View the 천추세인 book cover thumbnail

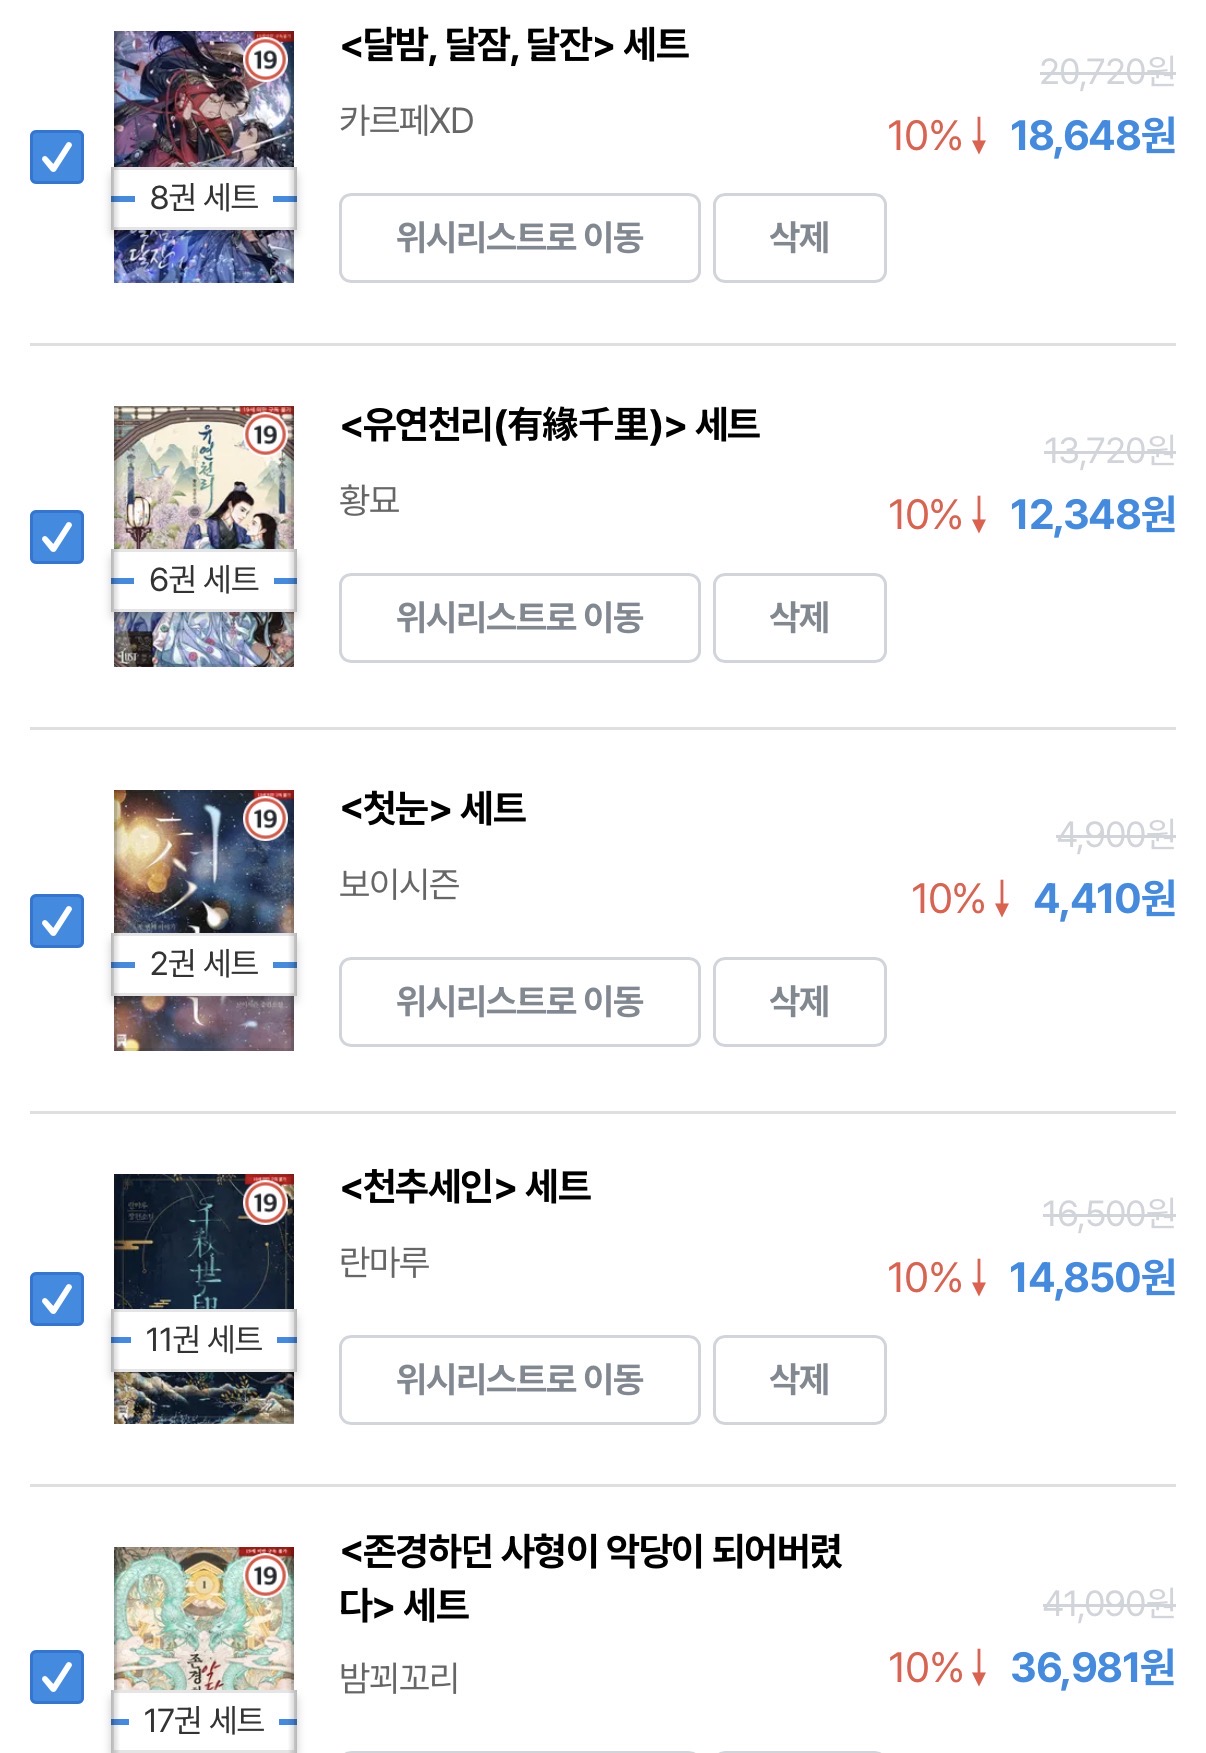204,1240
